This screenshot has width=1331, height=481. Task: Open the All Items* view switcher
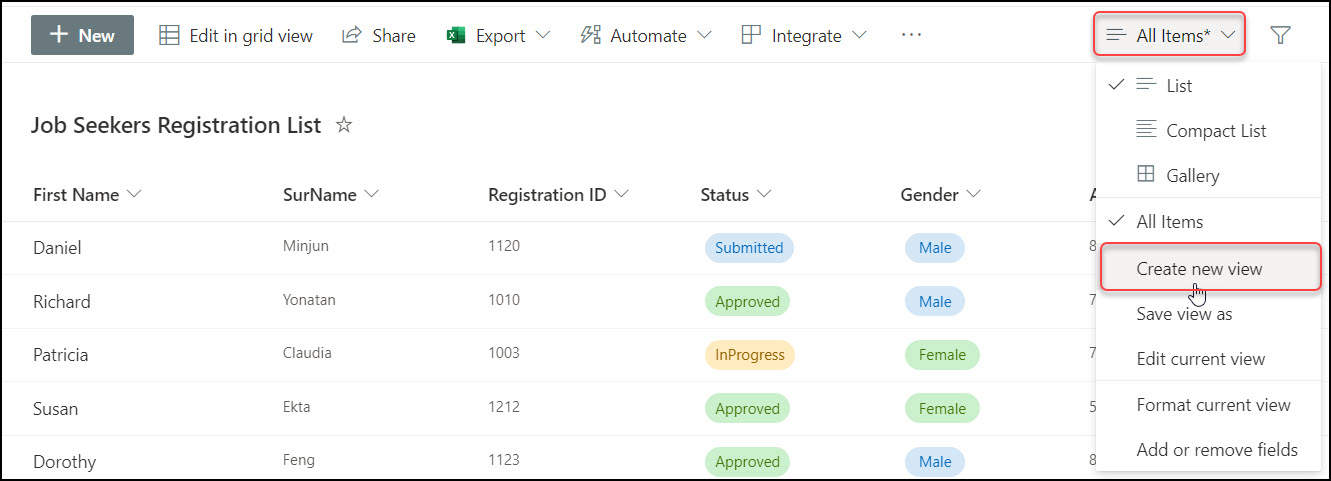[1170, 36]
